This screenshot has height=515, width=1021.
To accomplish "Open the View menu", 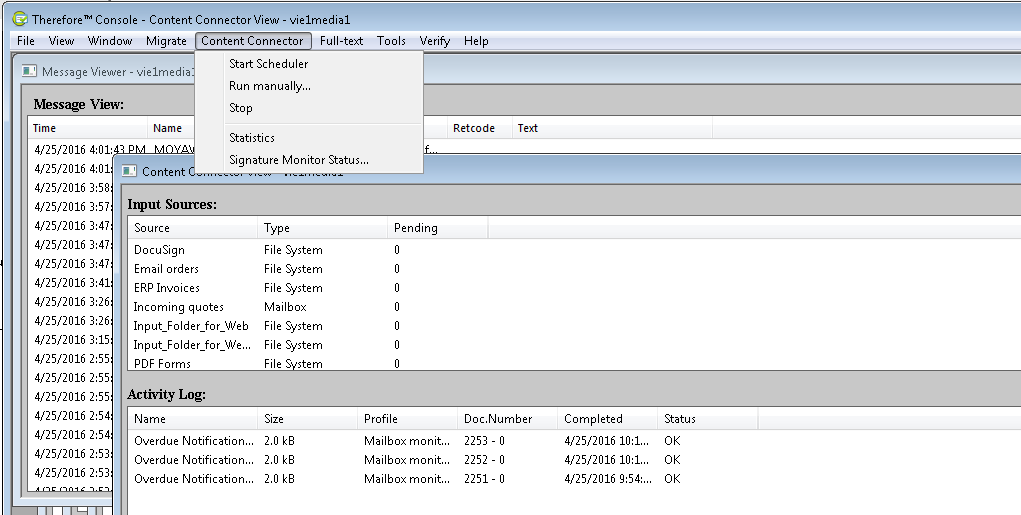I will [x=61, y=40].
